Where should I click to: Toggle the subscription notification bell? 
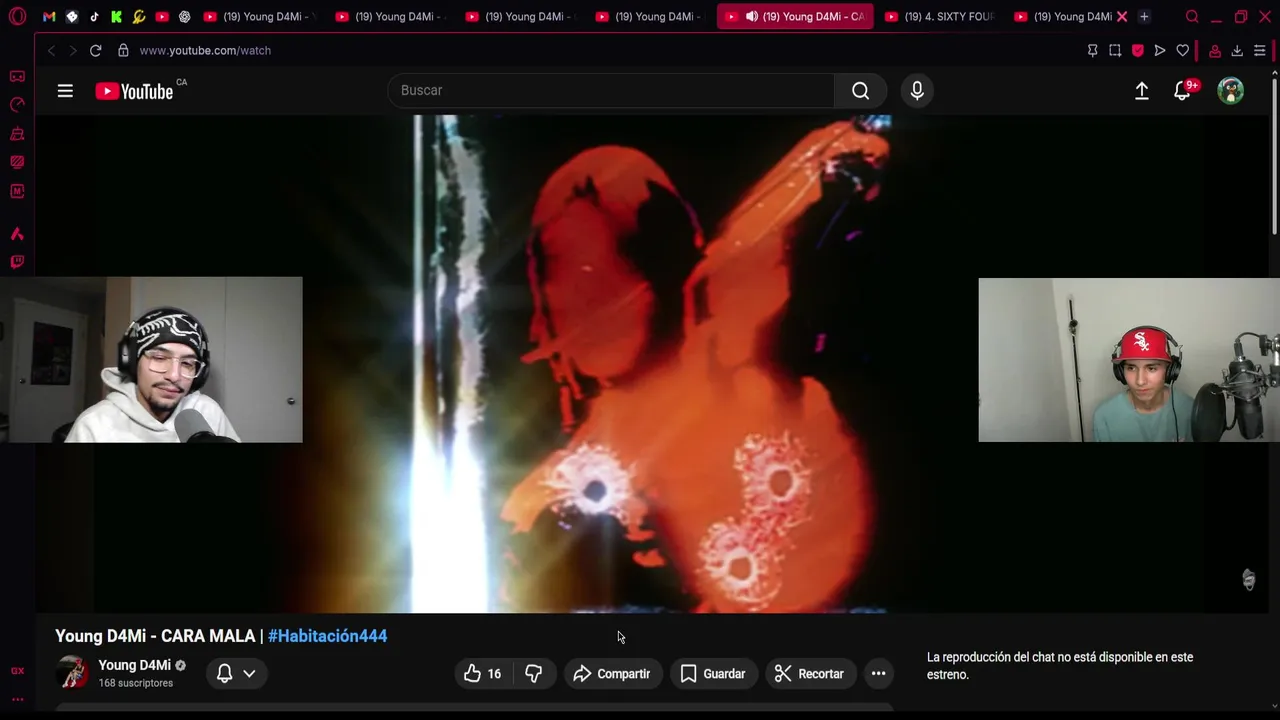click(x=224, y=673)
